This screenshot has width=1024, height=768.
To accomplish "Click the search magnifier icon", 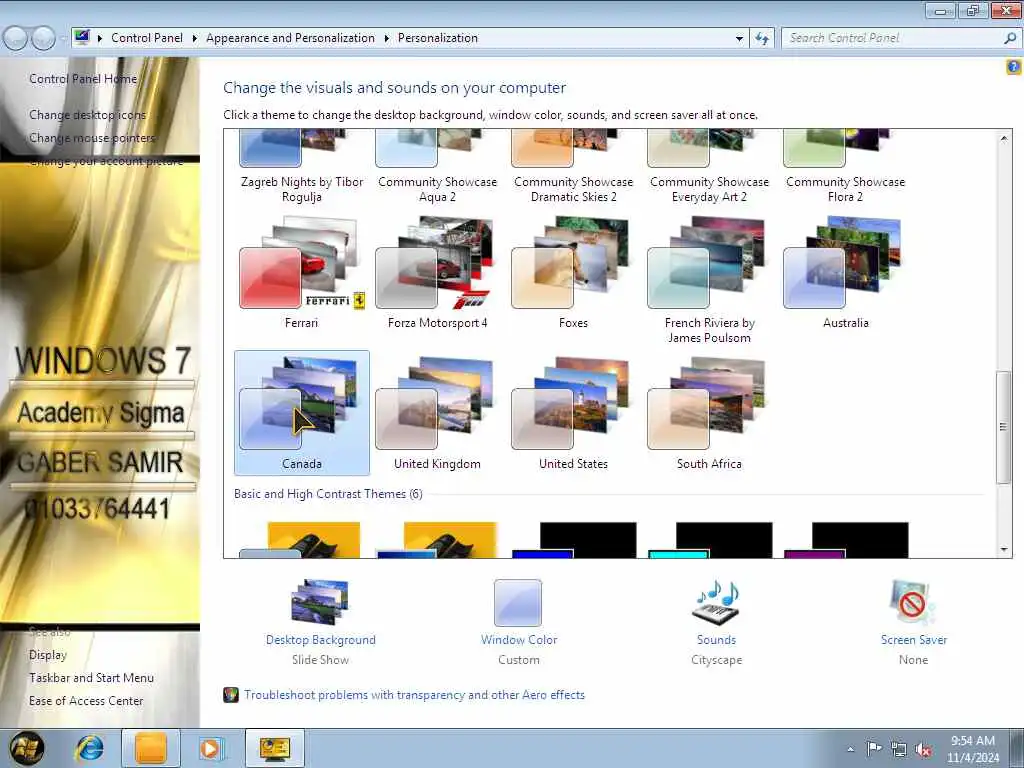I will [x=1010, y=38].
